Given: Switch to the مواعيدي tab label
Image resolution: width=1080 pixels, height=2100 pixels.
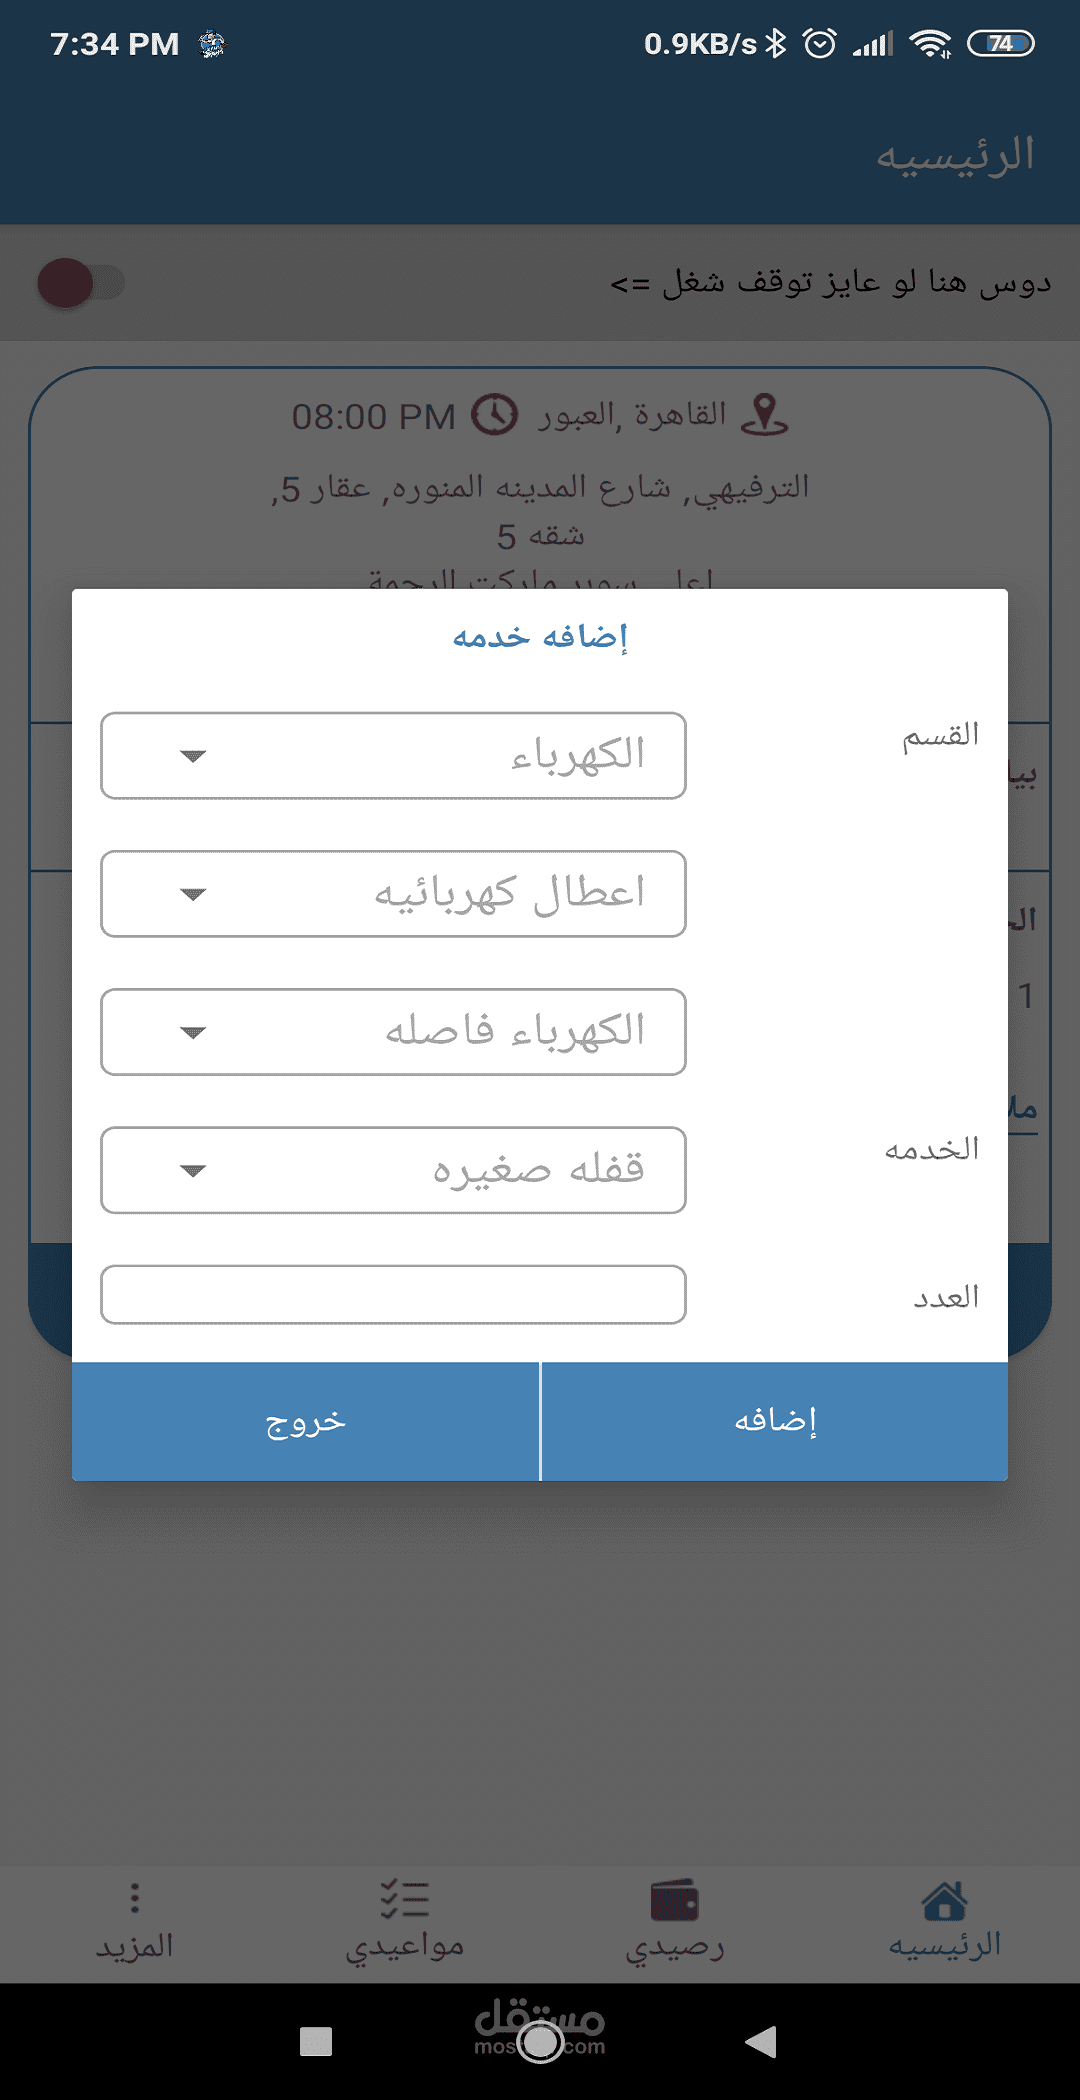Looking at the screenshot, I should click(405, 1946).
